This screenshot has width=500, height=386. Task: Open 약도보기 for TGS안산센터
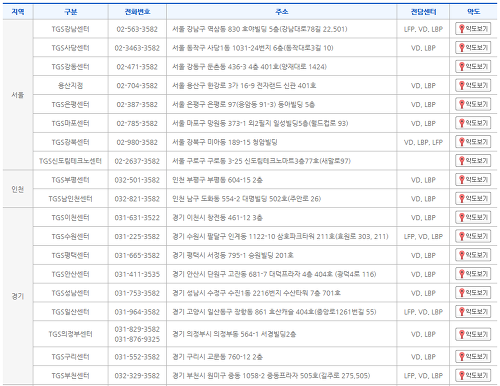click(473, 274)
